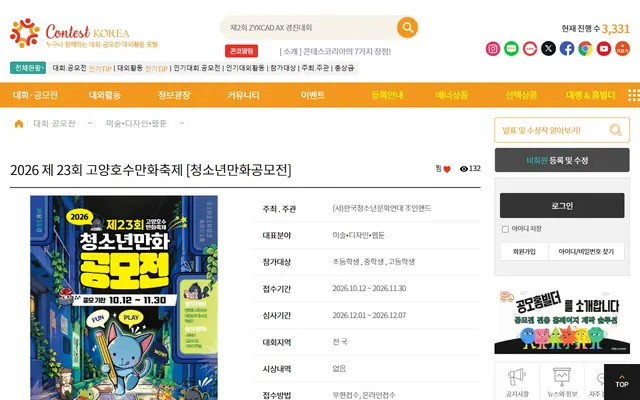640x400 pixels.
Task: Click the eye view count icon
Action: [x=464, y=169]
